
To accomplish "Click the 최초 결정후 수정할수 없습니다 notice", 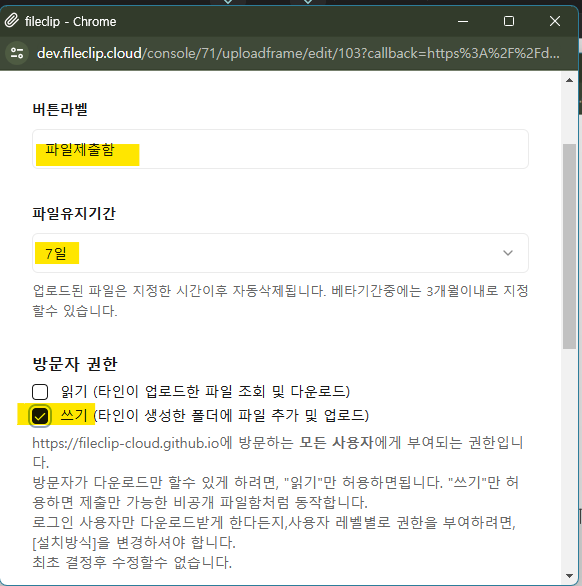I will [132, 562].
